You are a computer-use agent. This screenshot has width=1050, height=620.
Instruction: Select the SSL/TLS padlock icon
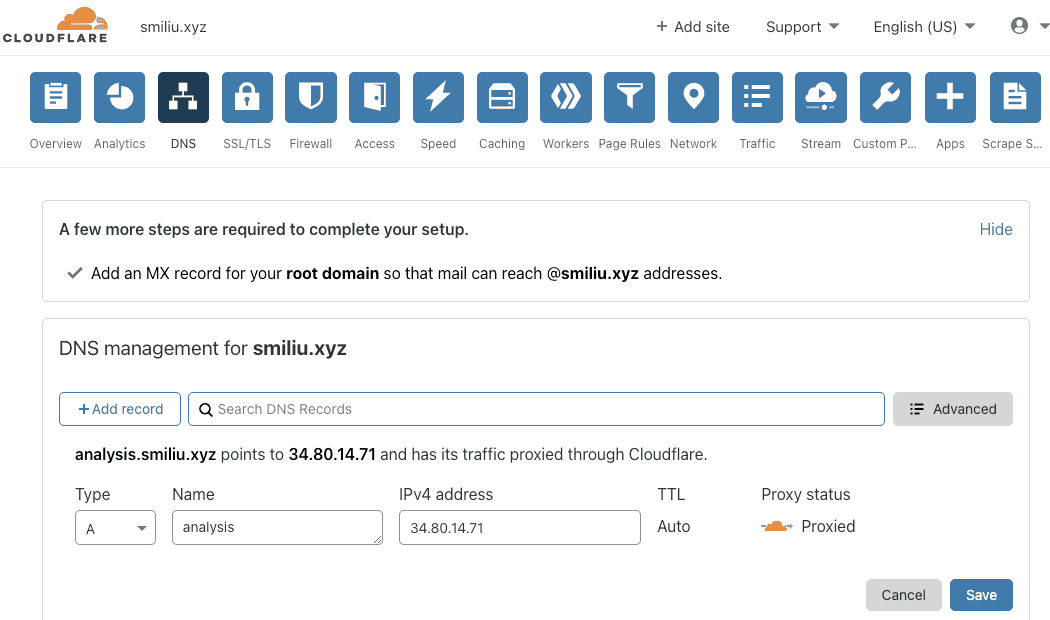(x=247, y=98)
